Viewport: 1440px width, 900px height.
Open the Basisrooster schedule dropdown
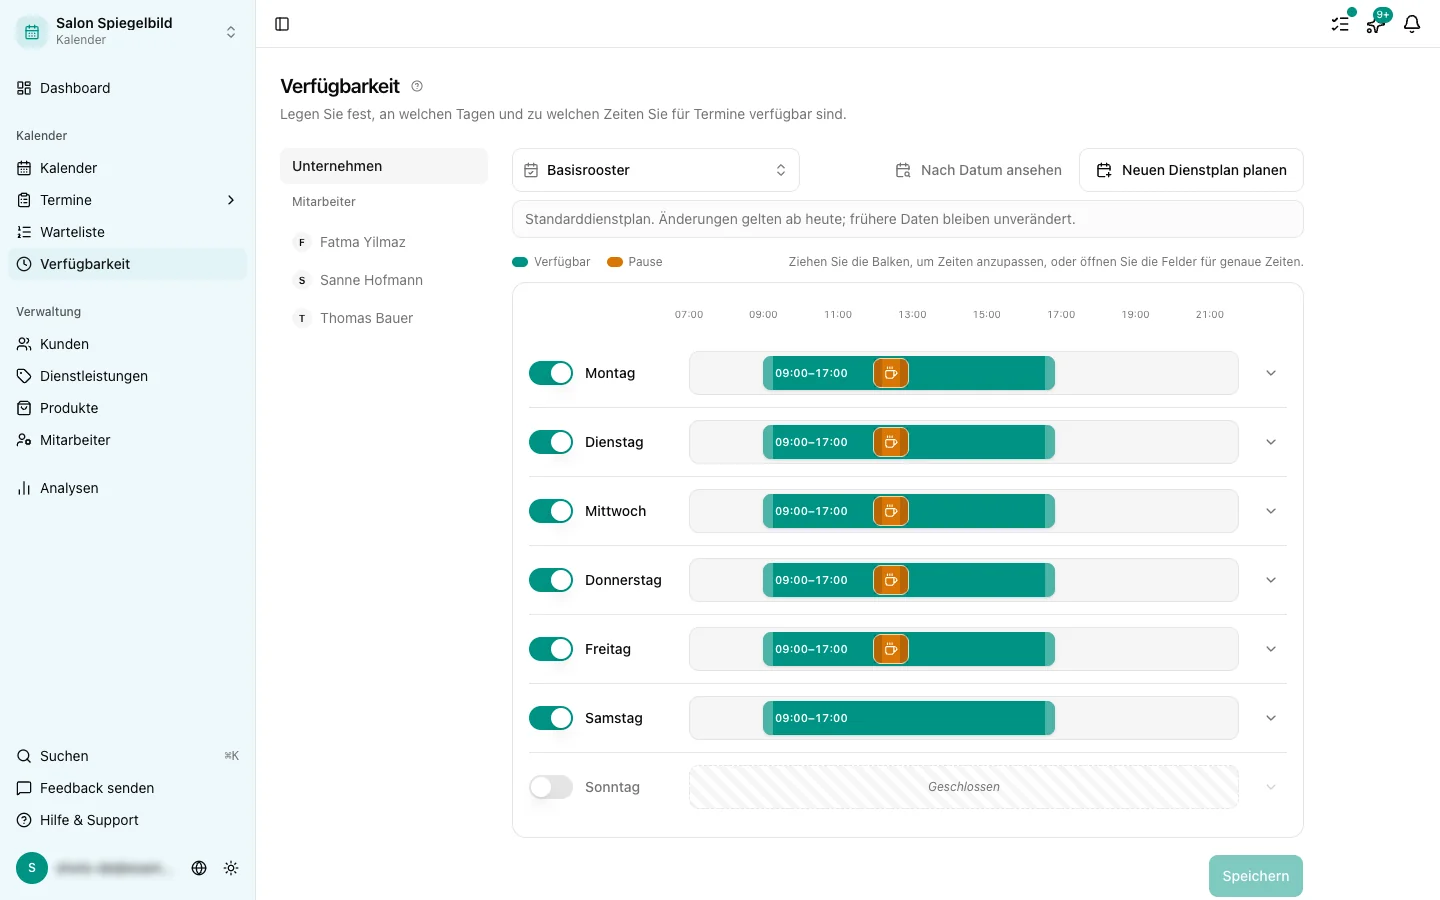pyautogui.click(x=656, y=170)
